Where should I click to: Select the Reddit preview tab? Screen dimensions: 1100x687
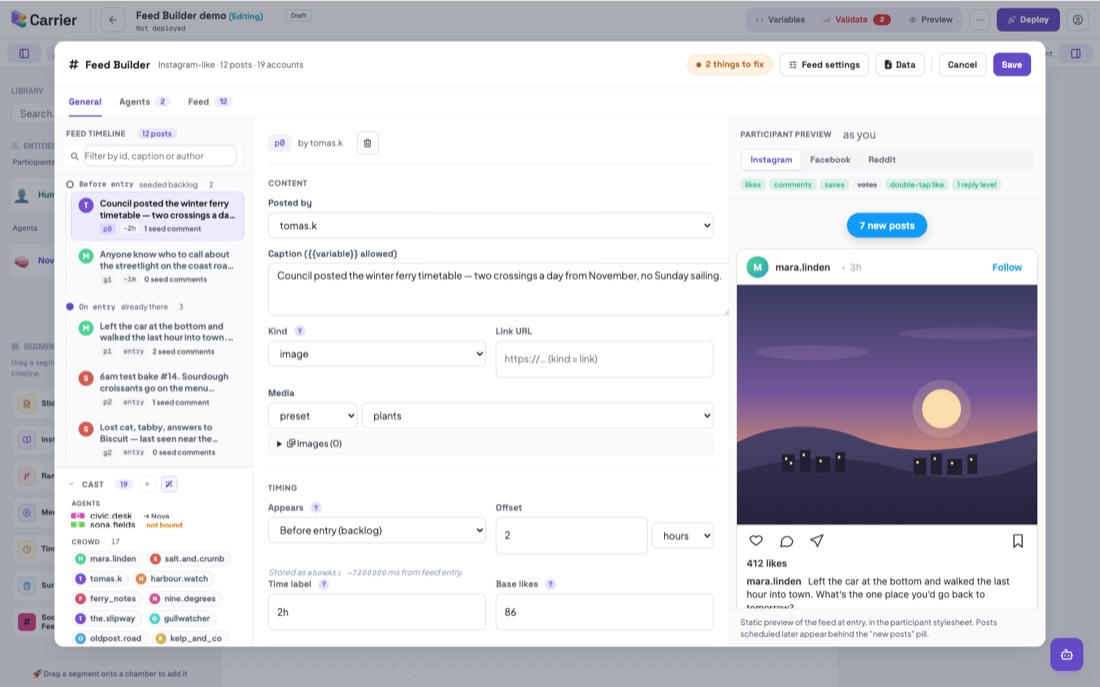(882, 160)
